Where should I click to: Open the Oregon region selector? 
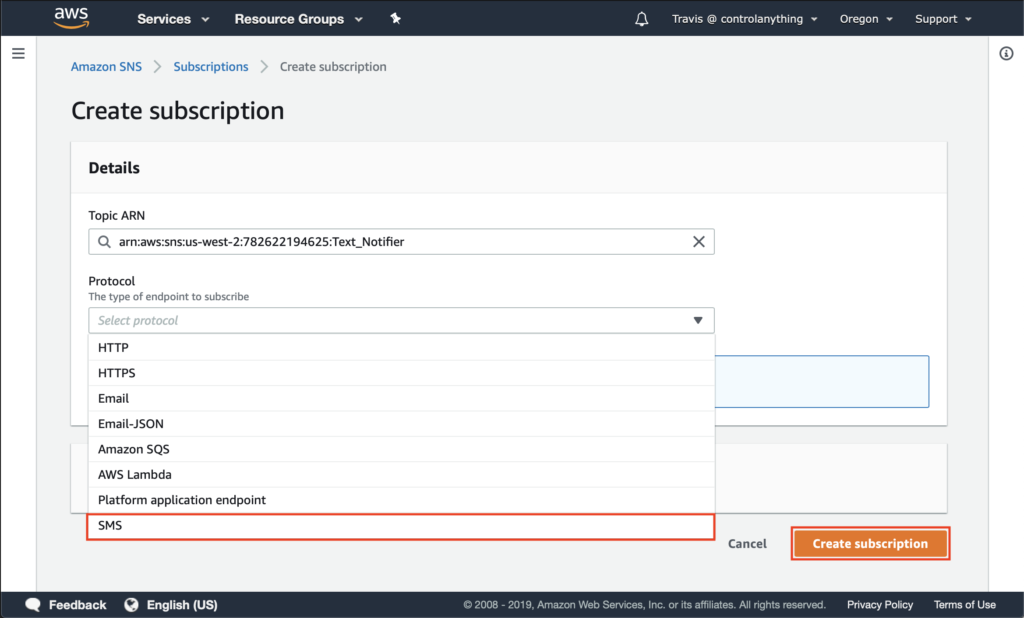(866, 19)
